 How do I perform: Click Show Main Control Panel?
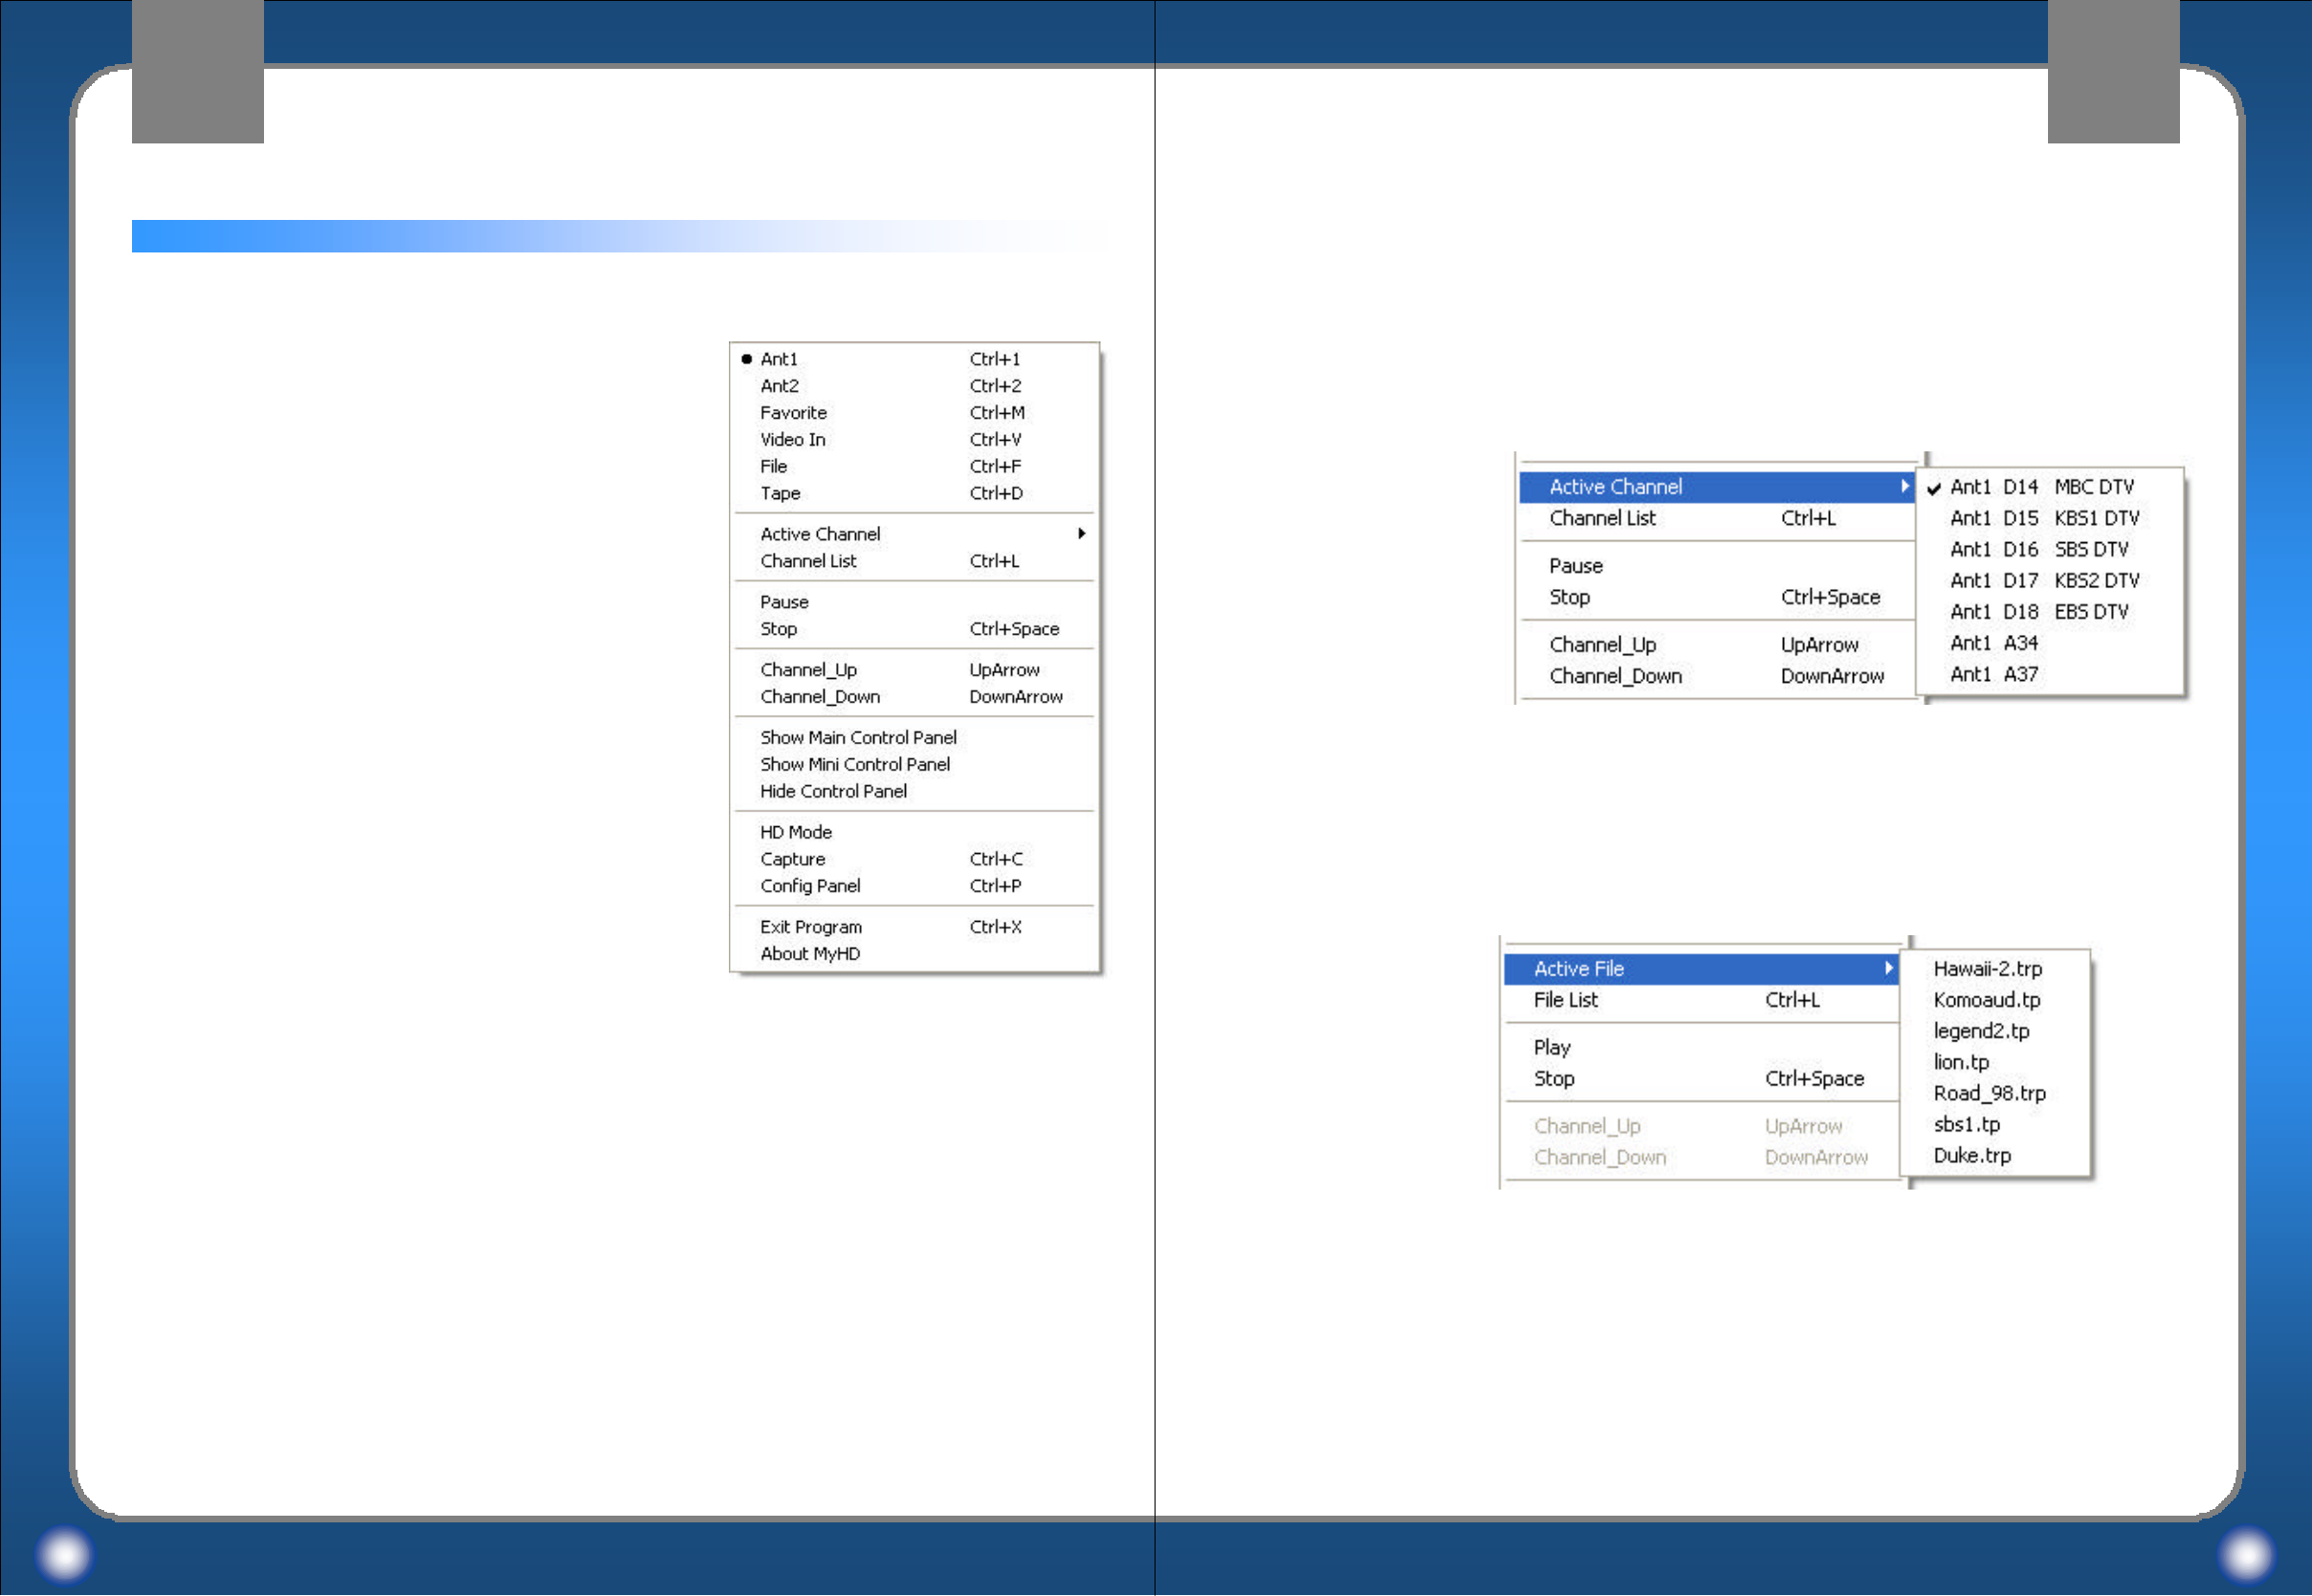tap(858, 738)
